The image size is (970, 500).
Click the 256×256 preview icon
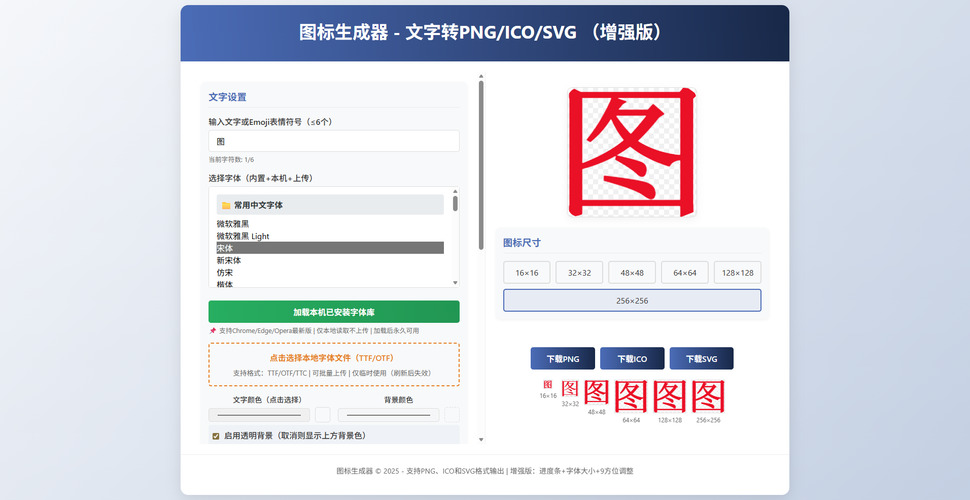pos(708,397)
